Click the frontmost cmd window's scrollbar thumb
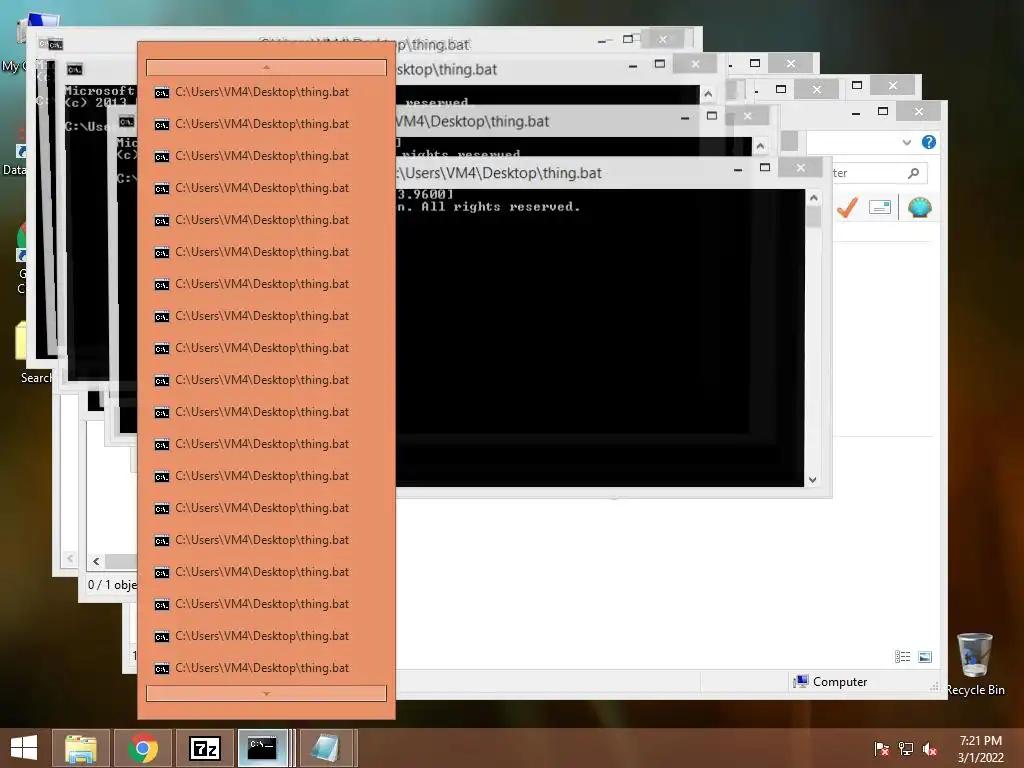The height and width of the screenshot is (768, 1024). click(x=813, y=216)
